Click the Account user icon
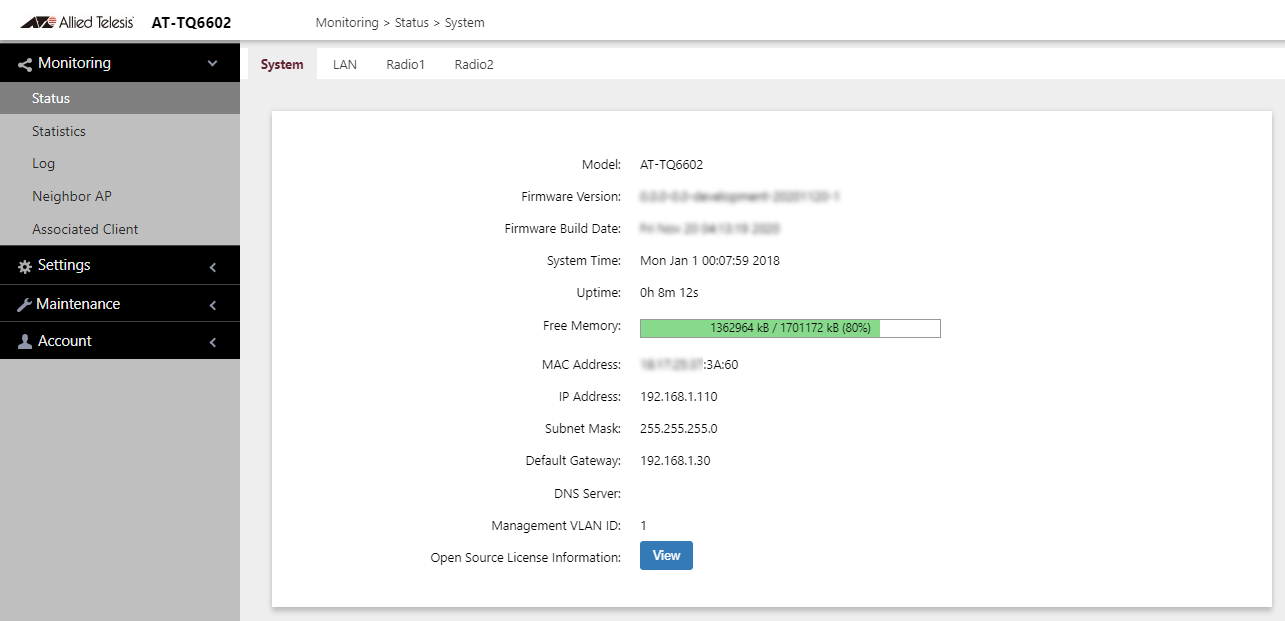Viewport: 1285px width, 621px height. pos(25,342)
